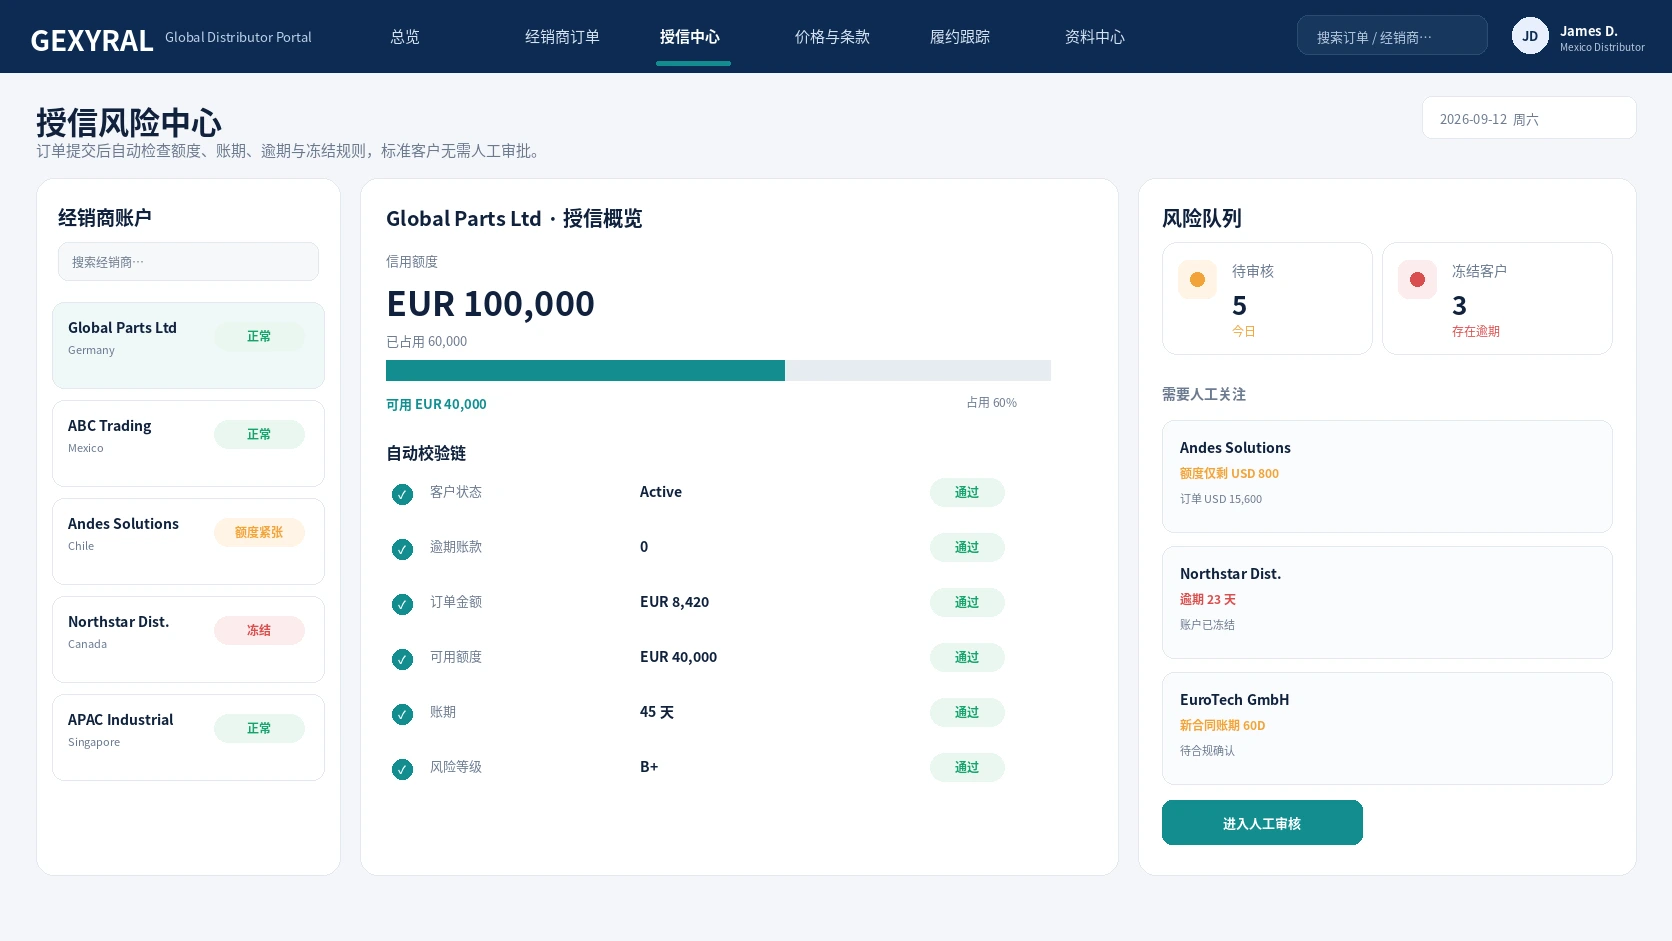The width and height of the screenshot is (1672, 941).
Task: Click the orange 待审核 status icon
Action: pyautogui.click(x=1197, y=280)
